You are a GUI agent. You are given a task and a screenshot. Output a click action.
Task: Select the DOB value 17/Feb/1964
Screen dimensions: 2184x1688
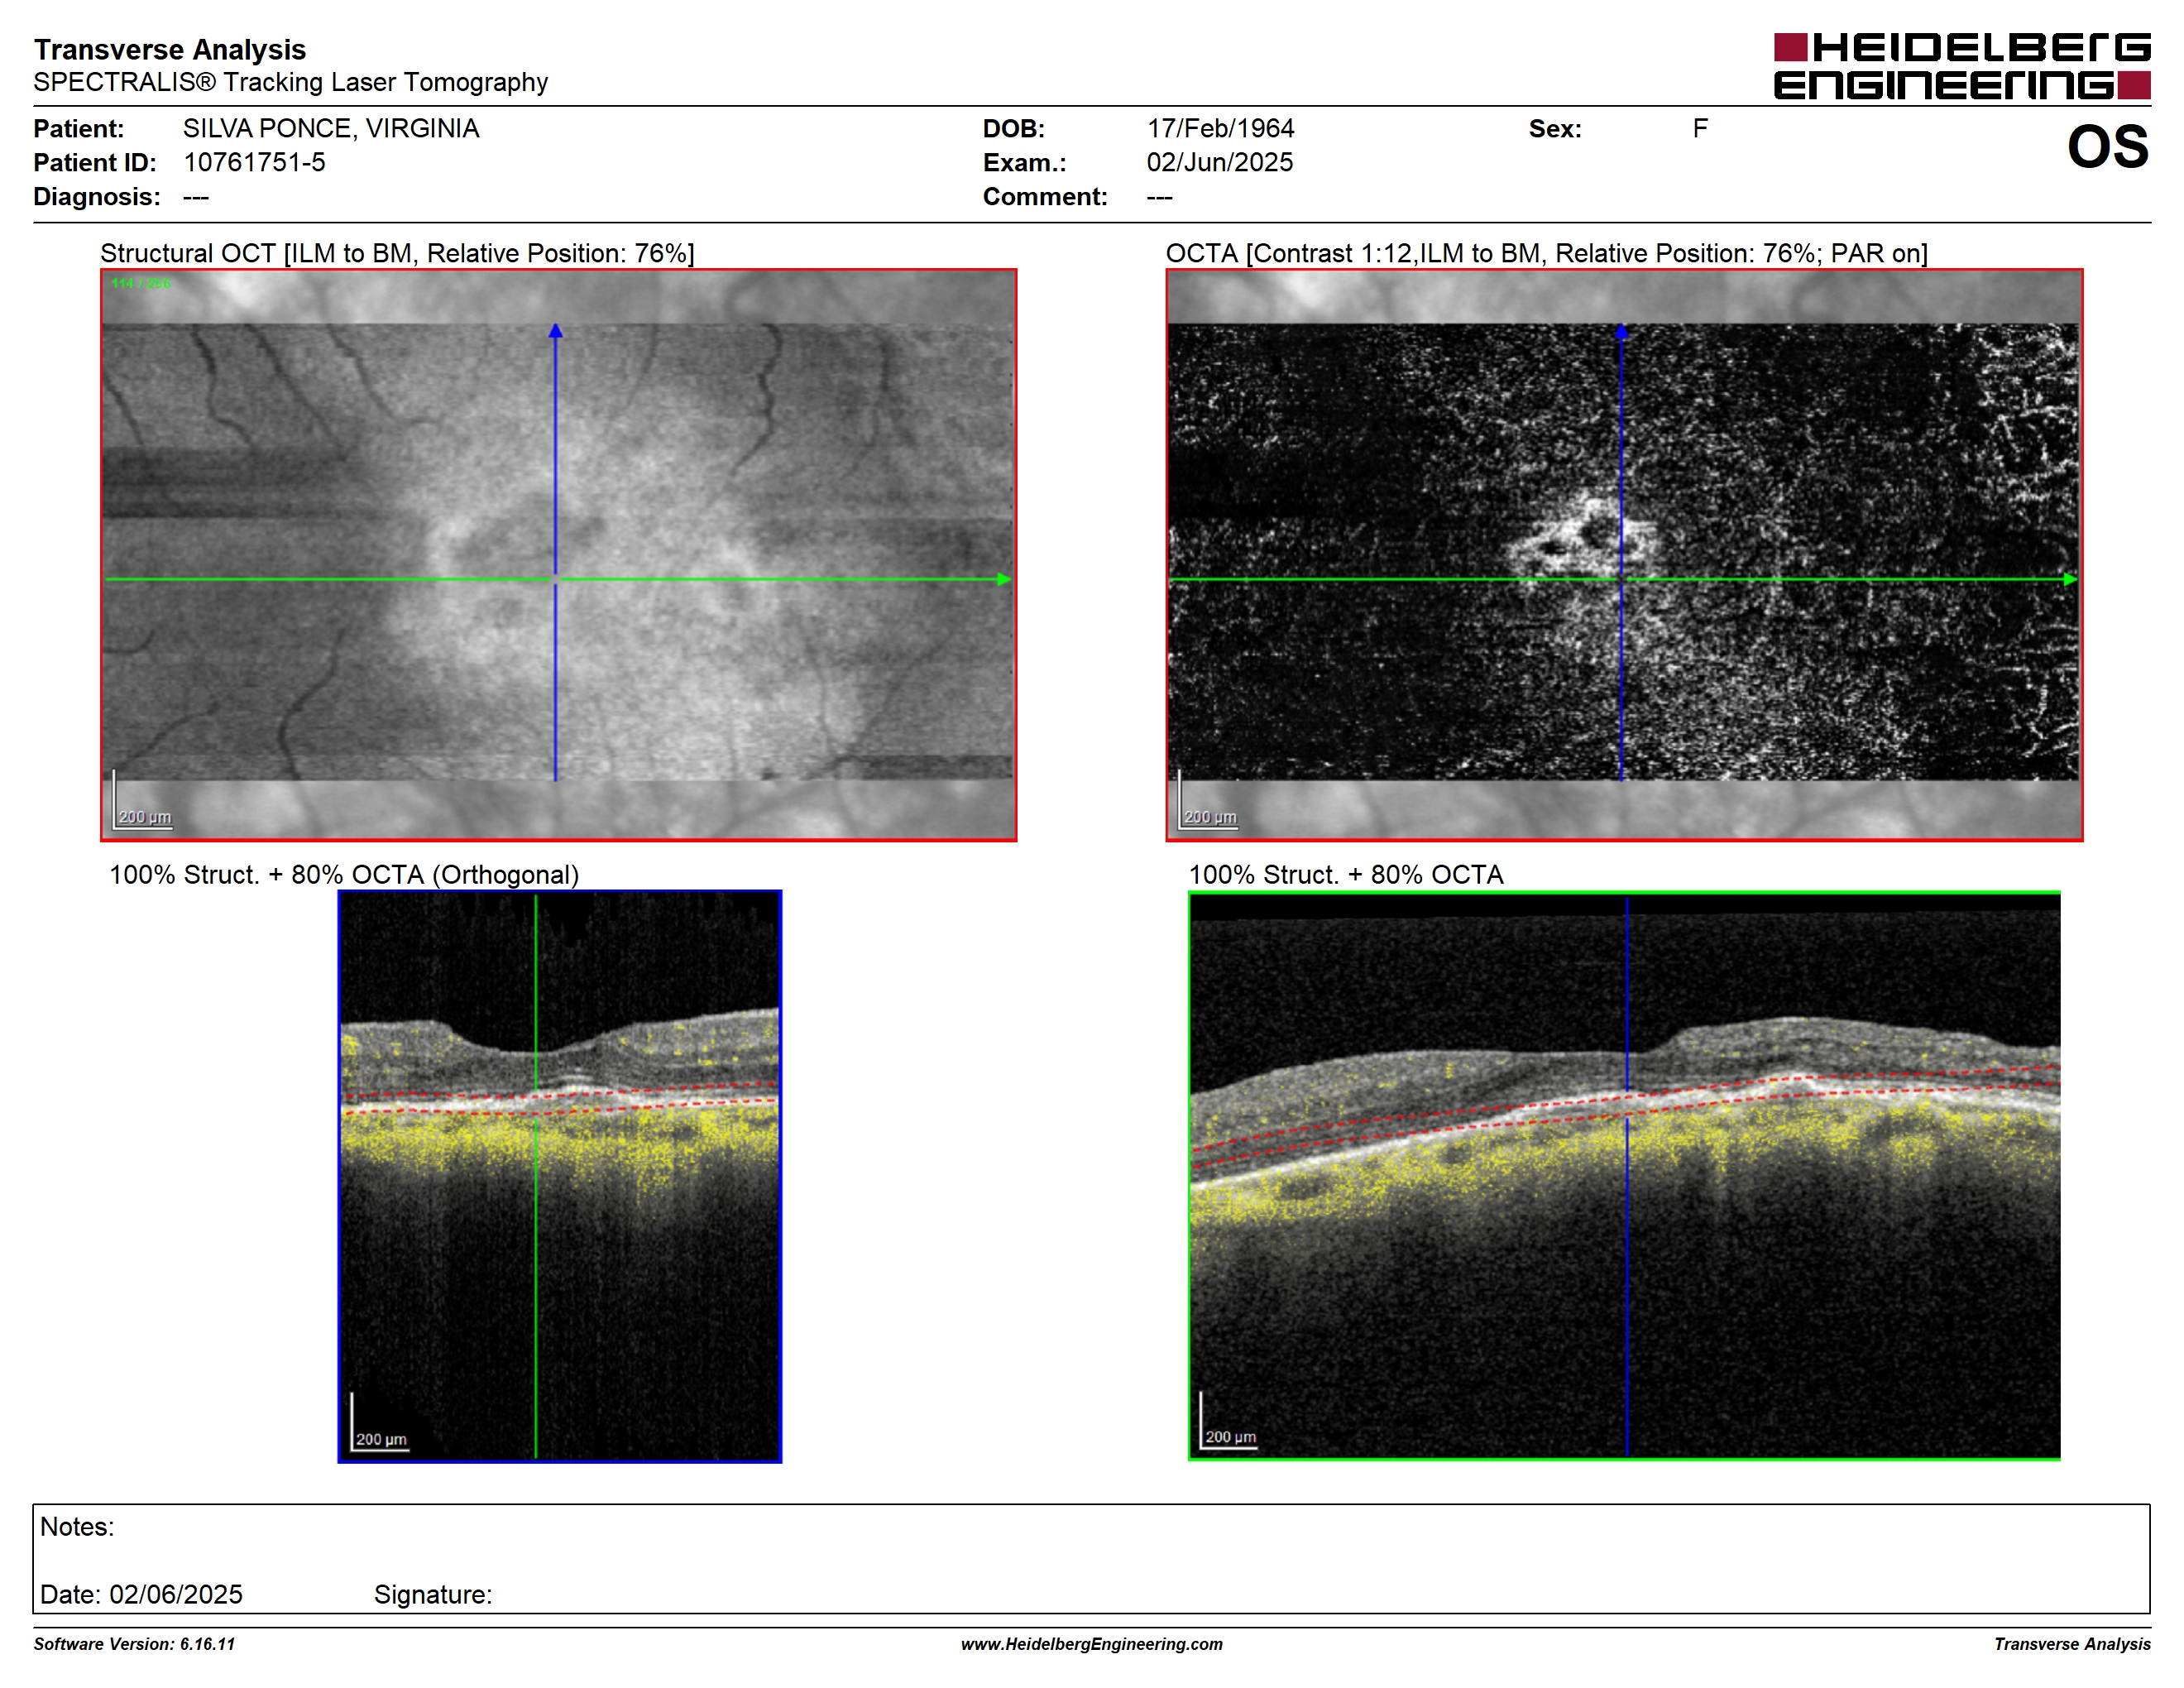pyautogui.click(x=1220, y=129)
